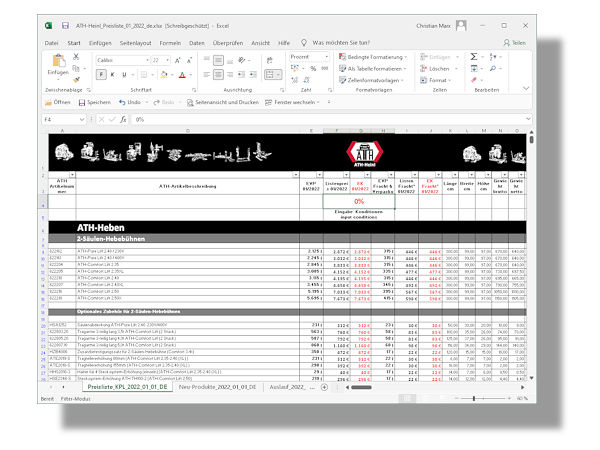Apply the yellow fill color bucket
The image size is (600, 450).
tap(164, 75)
